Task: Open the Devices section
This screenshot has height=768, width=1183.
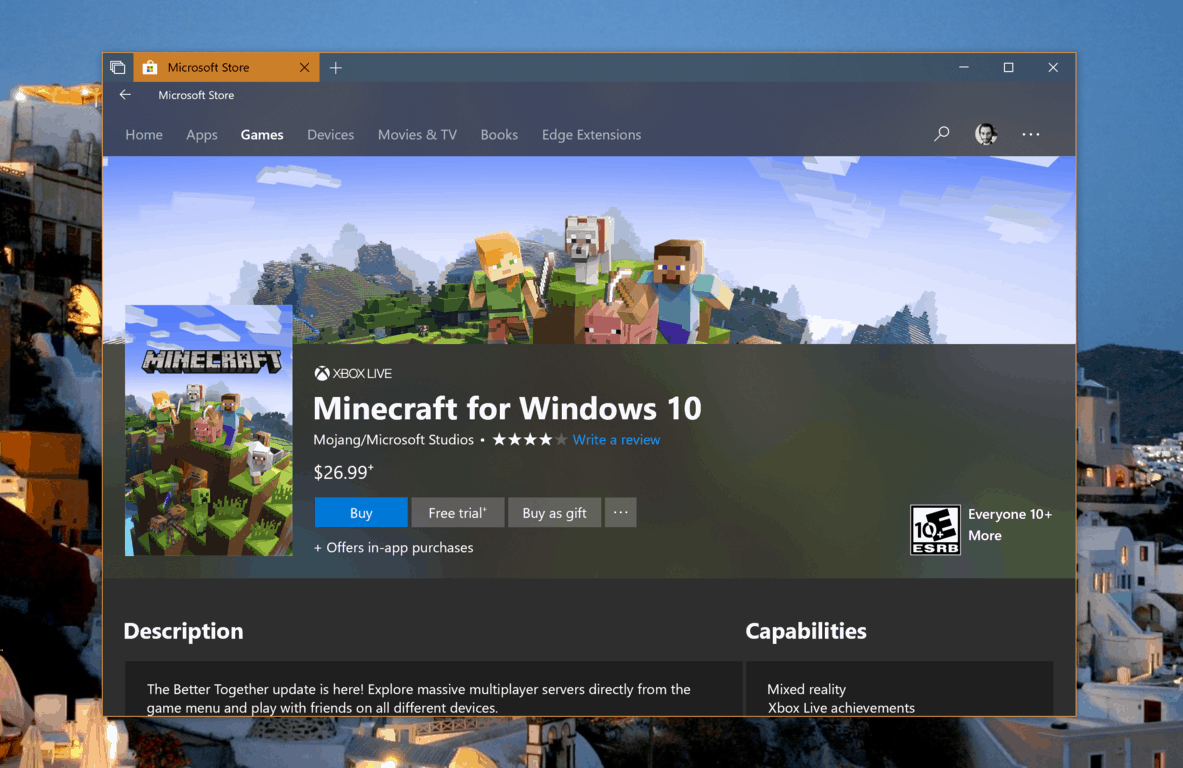Action: point(330,134)
